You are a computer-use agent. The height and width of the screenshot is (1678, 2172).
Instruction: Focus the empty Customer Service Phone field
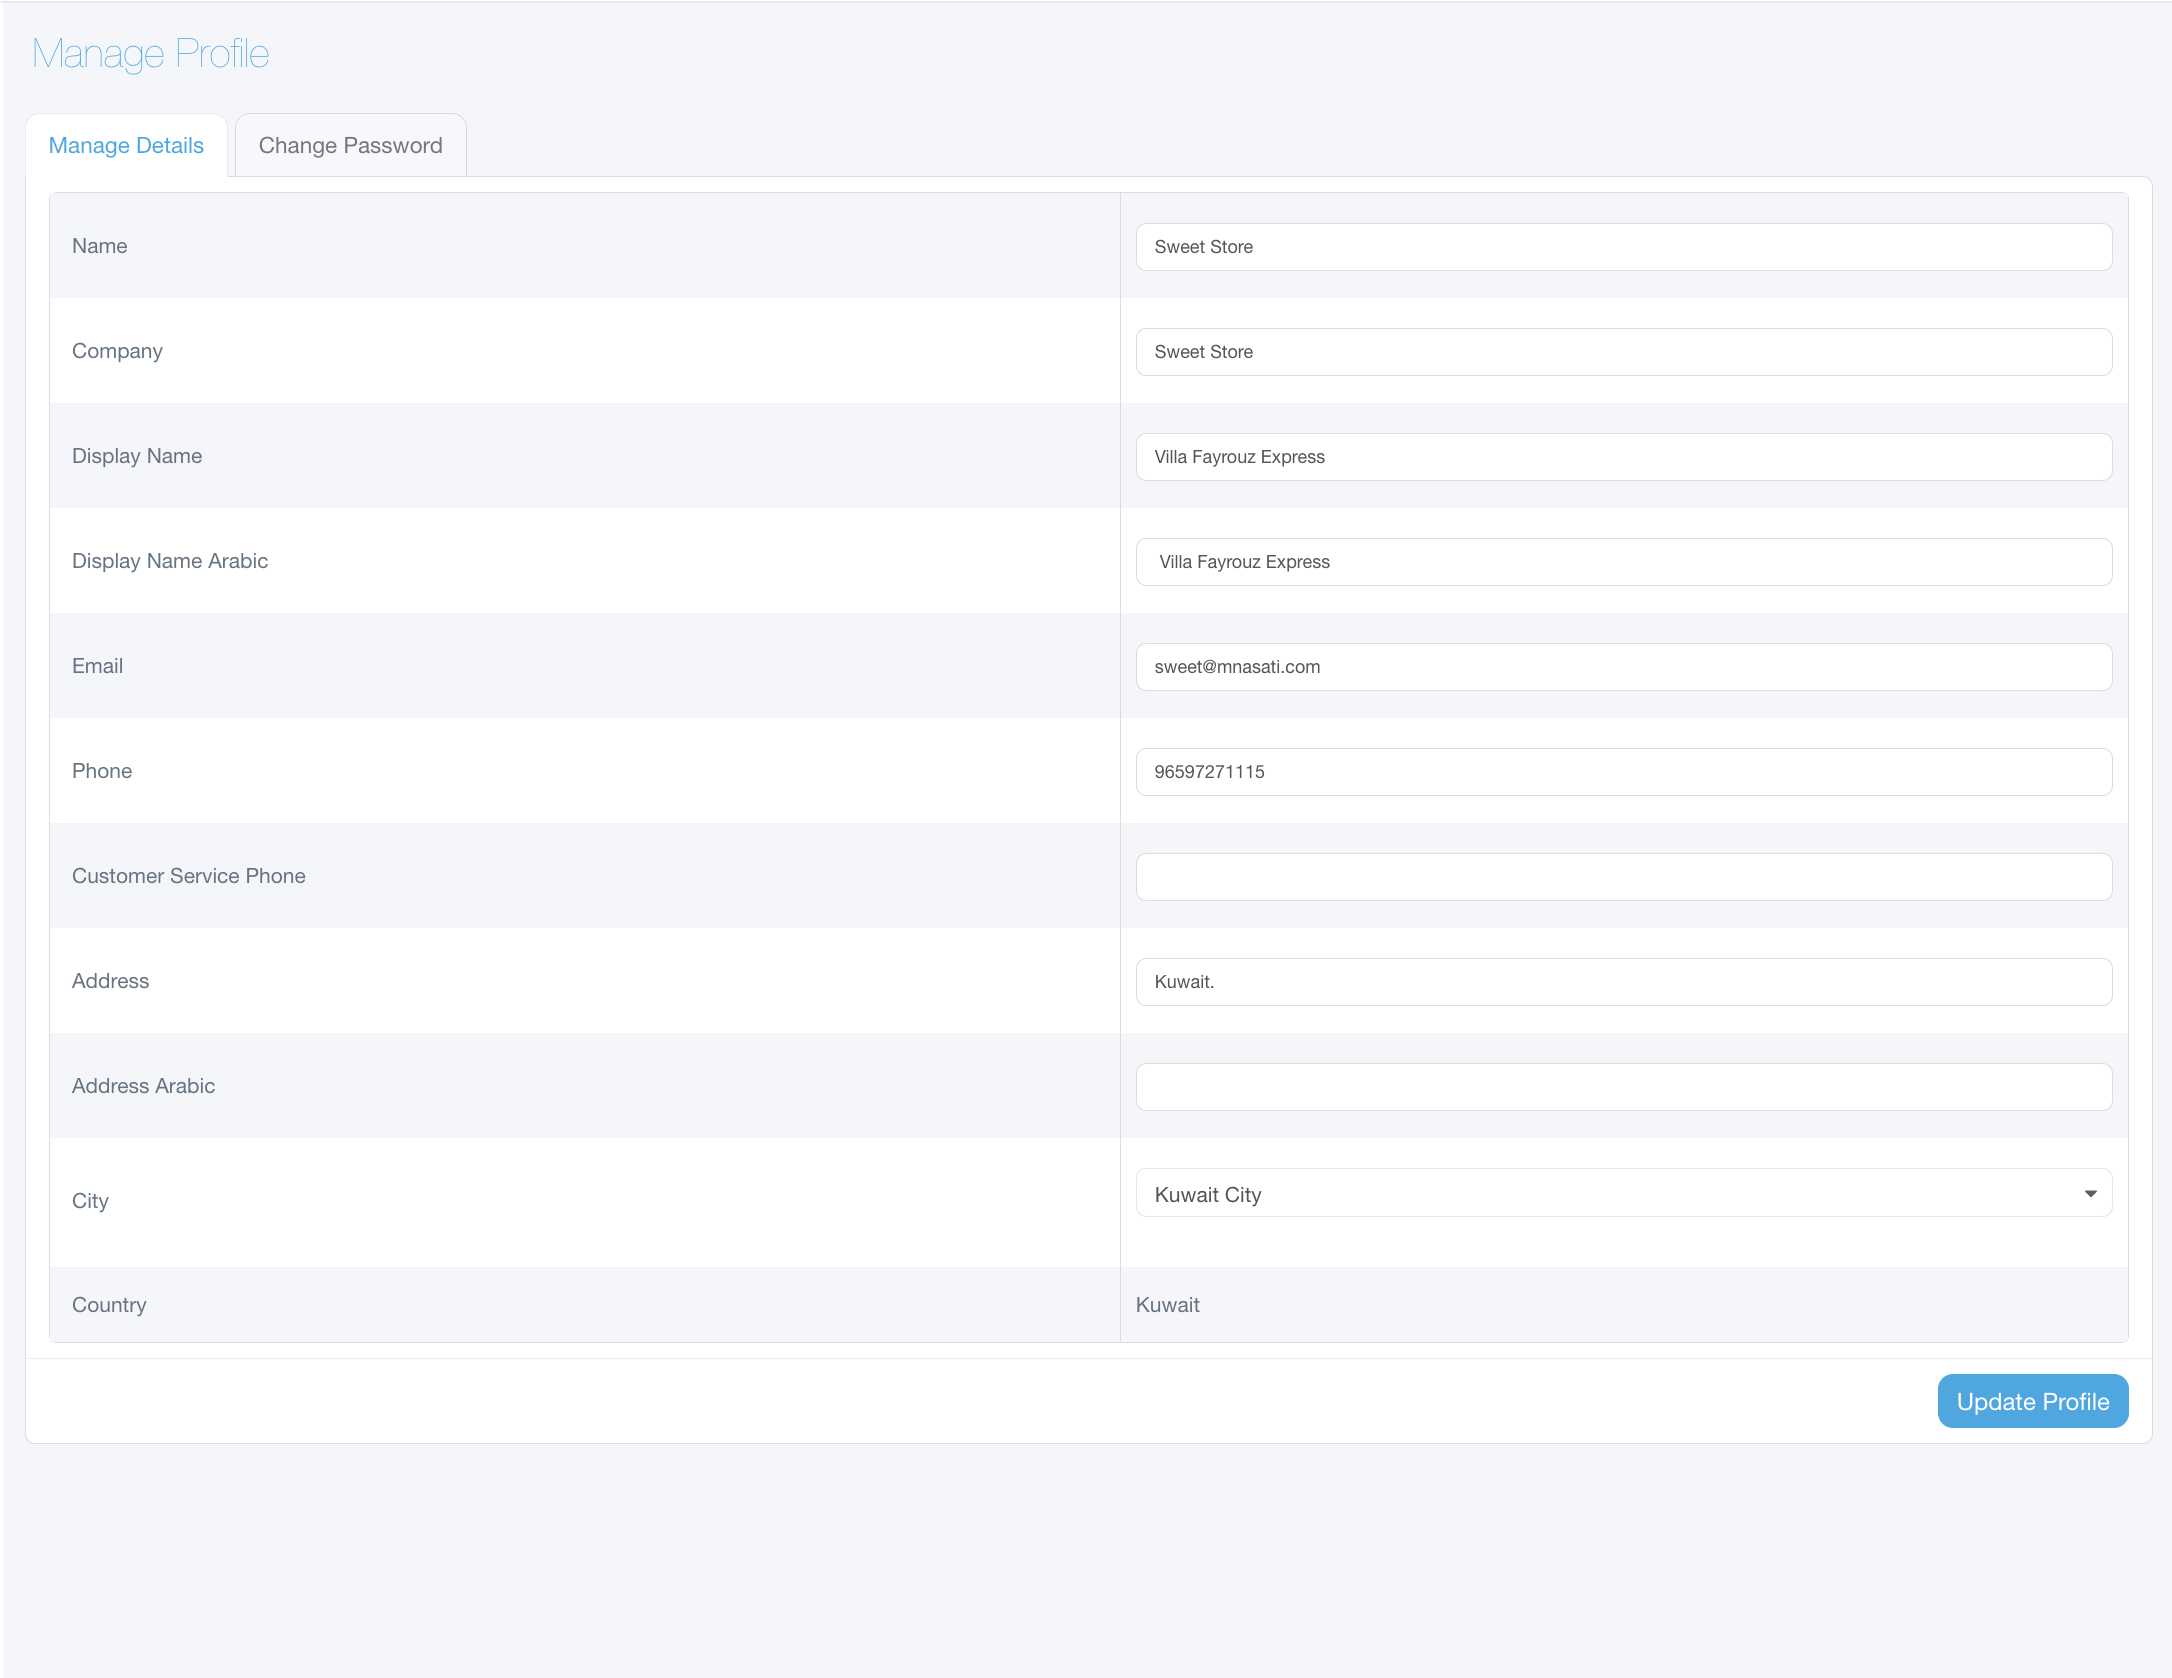[x=1623, y=877]
